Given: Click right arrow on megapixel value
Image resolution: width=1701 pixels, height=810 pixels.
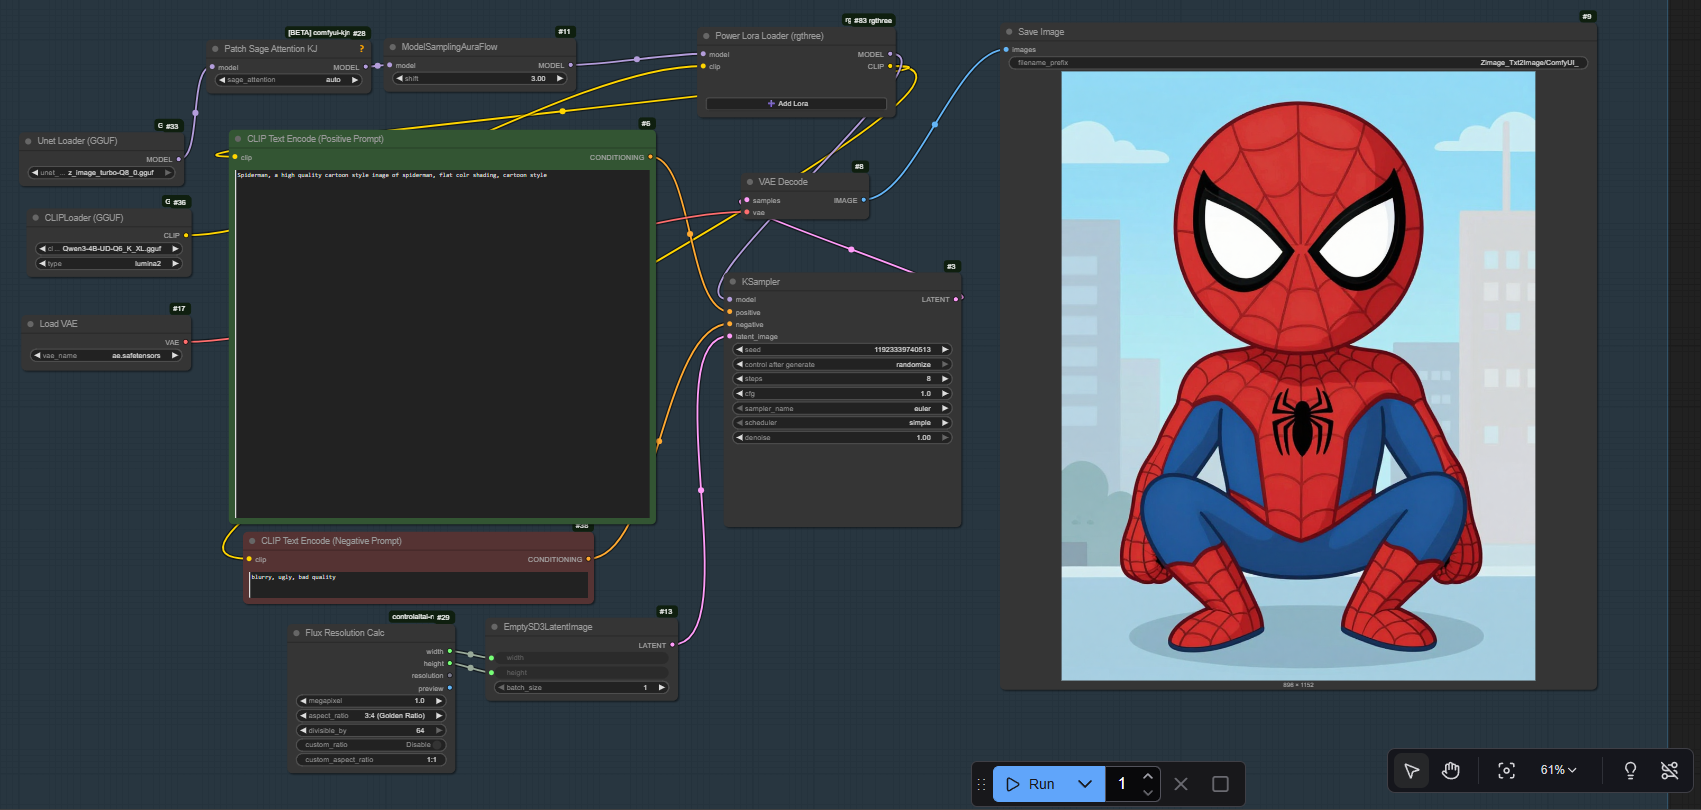Looking at the screenshot, I should click(438, 701).
